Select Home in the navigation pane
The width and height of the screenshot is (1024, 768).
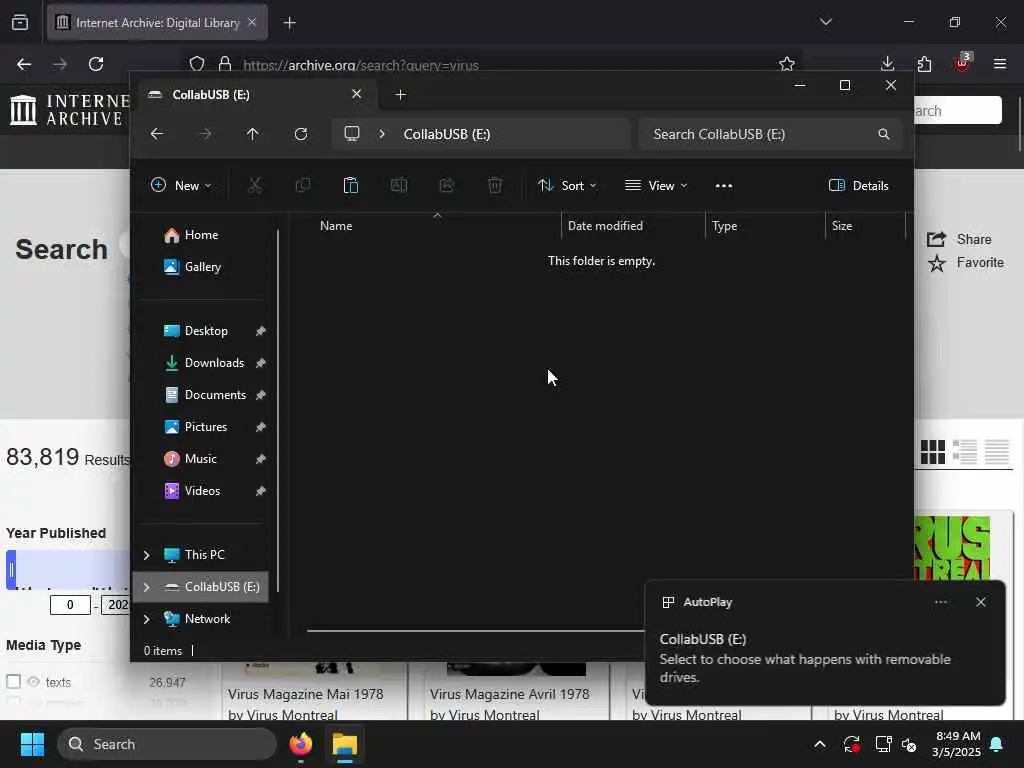point(201,235)
